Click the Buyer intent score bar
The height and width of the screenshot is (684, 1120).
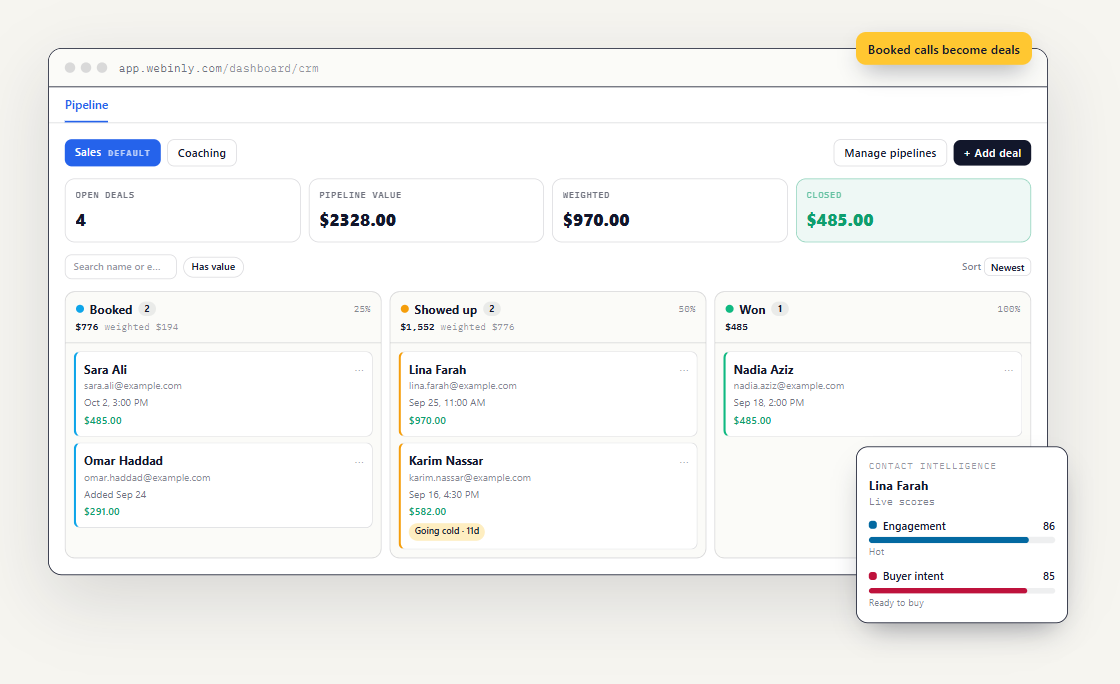click(961, 590)
